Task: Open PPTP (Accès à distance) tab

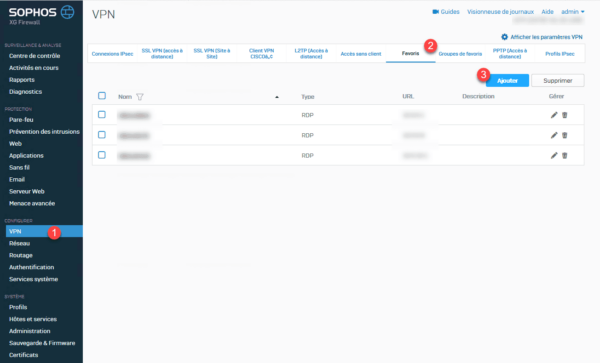Action: point(510,54)
